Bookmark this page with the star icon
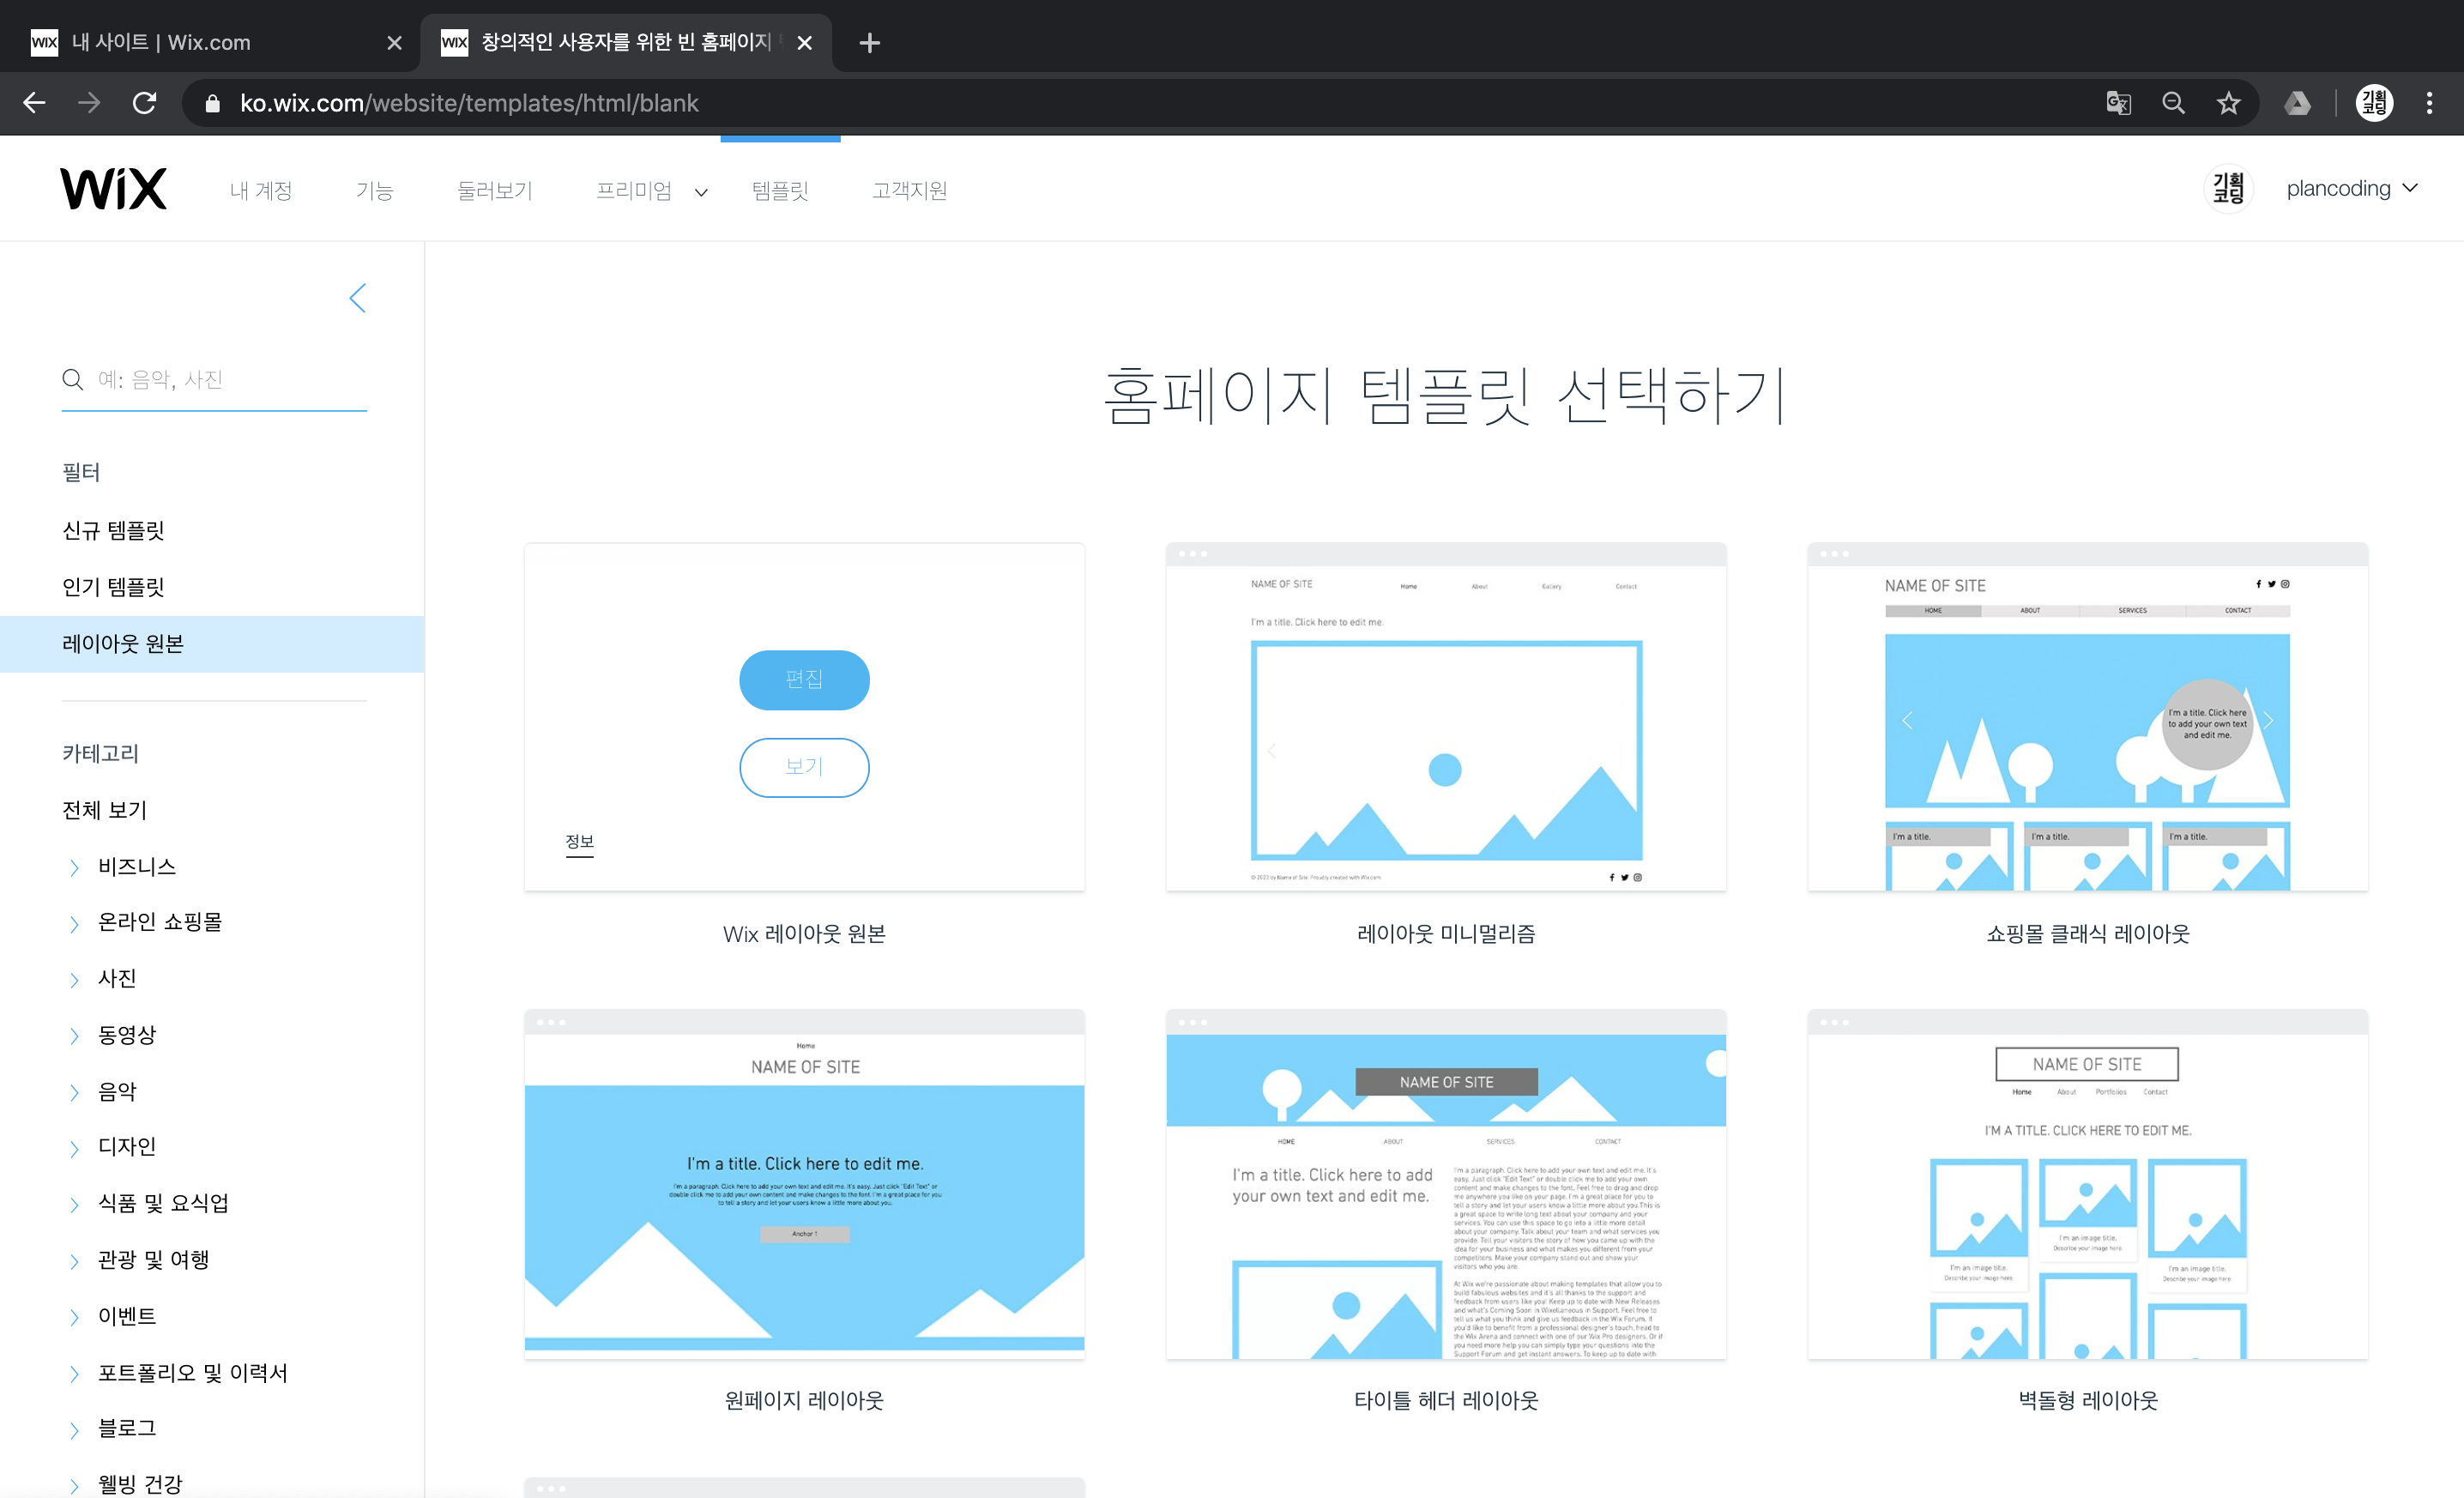Screen dimensions: 2464x1498 (x=2228, y=103)
